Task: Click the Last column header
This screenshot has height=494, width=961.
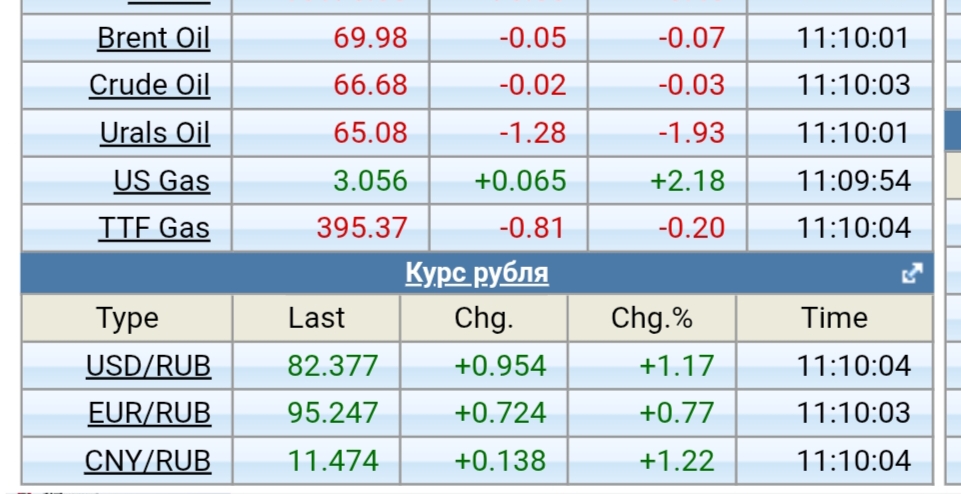Action: pos(316,319)
